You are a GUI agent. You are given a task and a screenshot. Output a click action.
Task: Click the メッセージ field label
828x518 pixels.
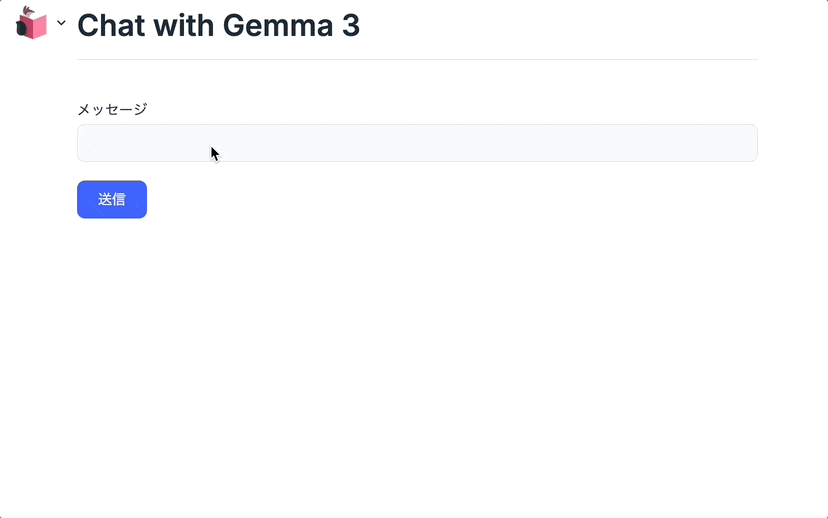[112, 109]
